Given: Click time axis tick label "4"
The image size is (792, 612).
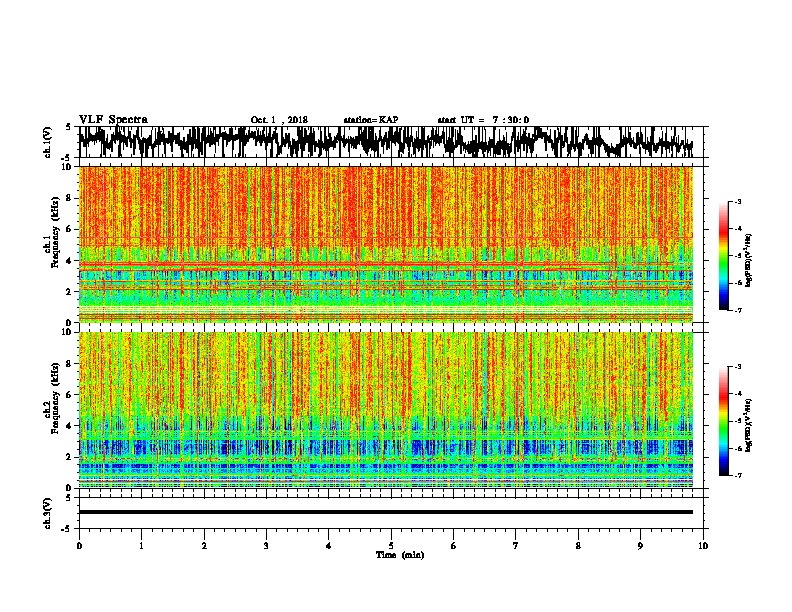Looking at the screenshot, I should pos(329,546).
